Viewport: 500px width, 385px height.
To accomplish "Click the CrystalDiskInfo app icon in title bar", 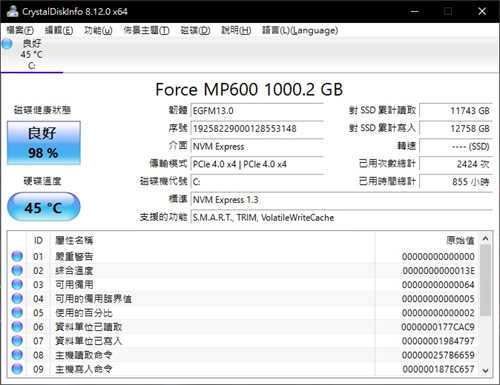I will coord(12,11).
